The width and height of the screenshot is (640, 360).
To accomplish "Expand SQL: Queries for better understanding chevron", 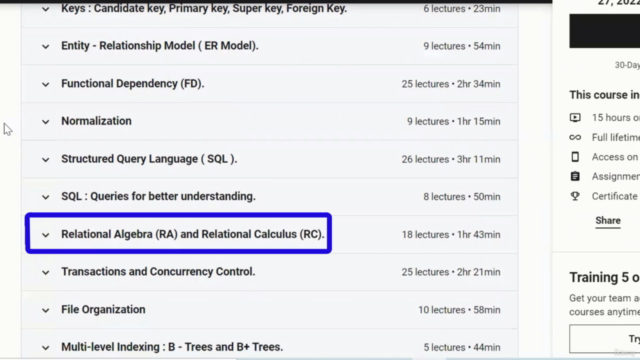I will 45,197.
